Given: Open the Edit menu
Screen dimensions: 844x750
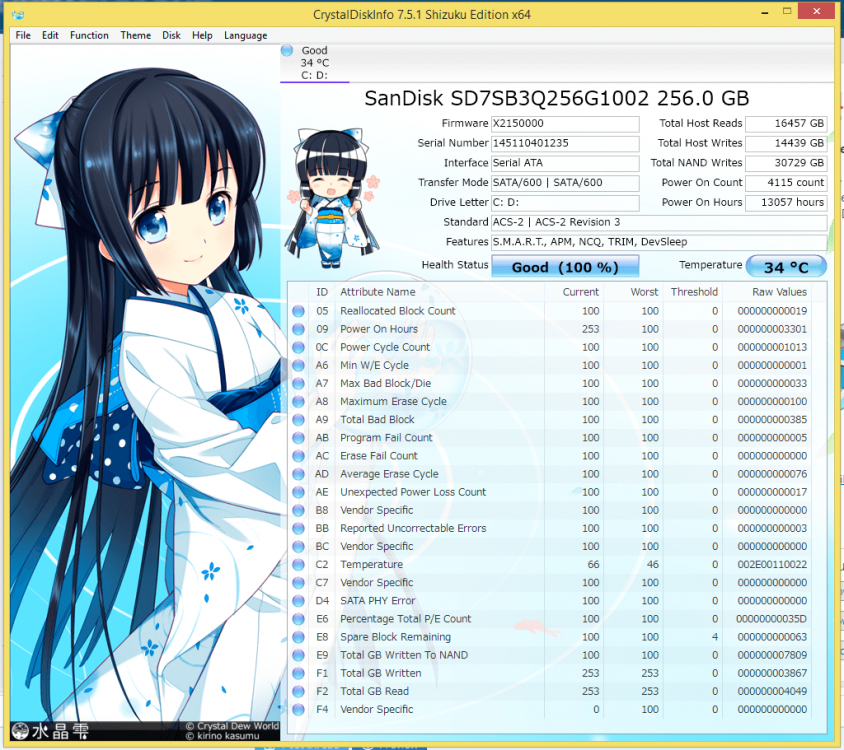Looking at the screenshot, I should pyautogui.click(x=50, y=36).
